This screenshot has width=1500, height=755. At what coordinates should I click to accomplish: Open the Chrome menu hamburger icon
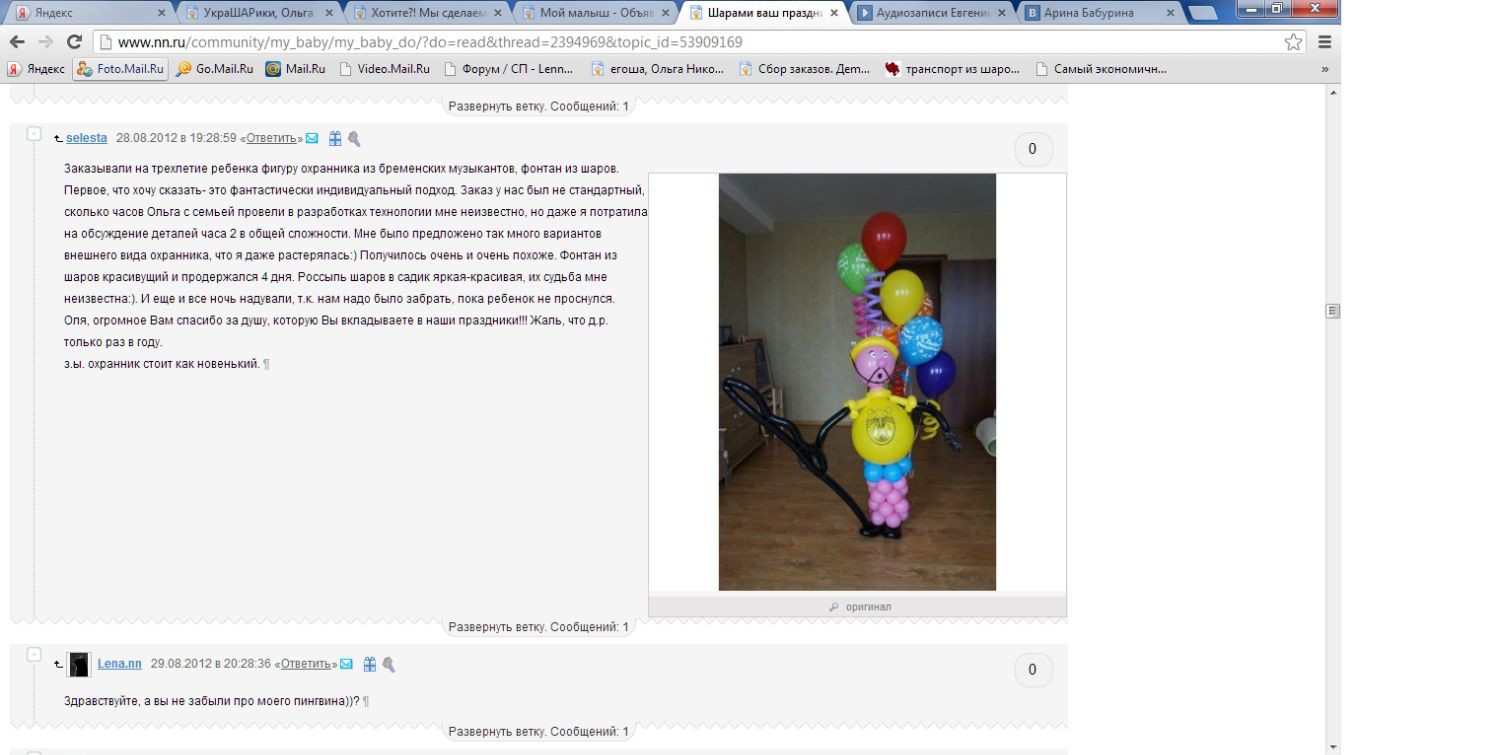click(1324, 42)
